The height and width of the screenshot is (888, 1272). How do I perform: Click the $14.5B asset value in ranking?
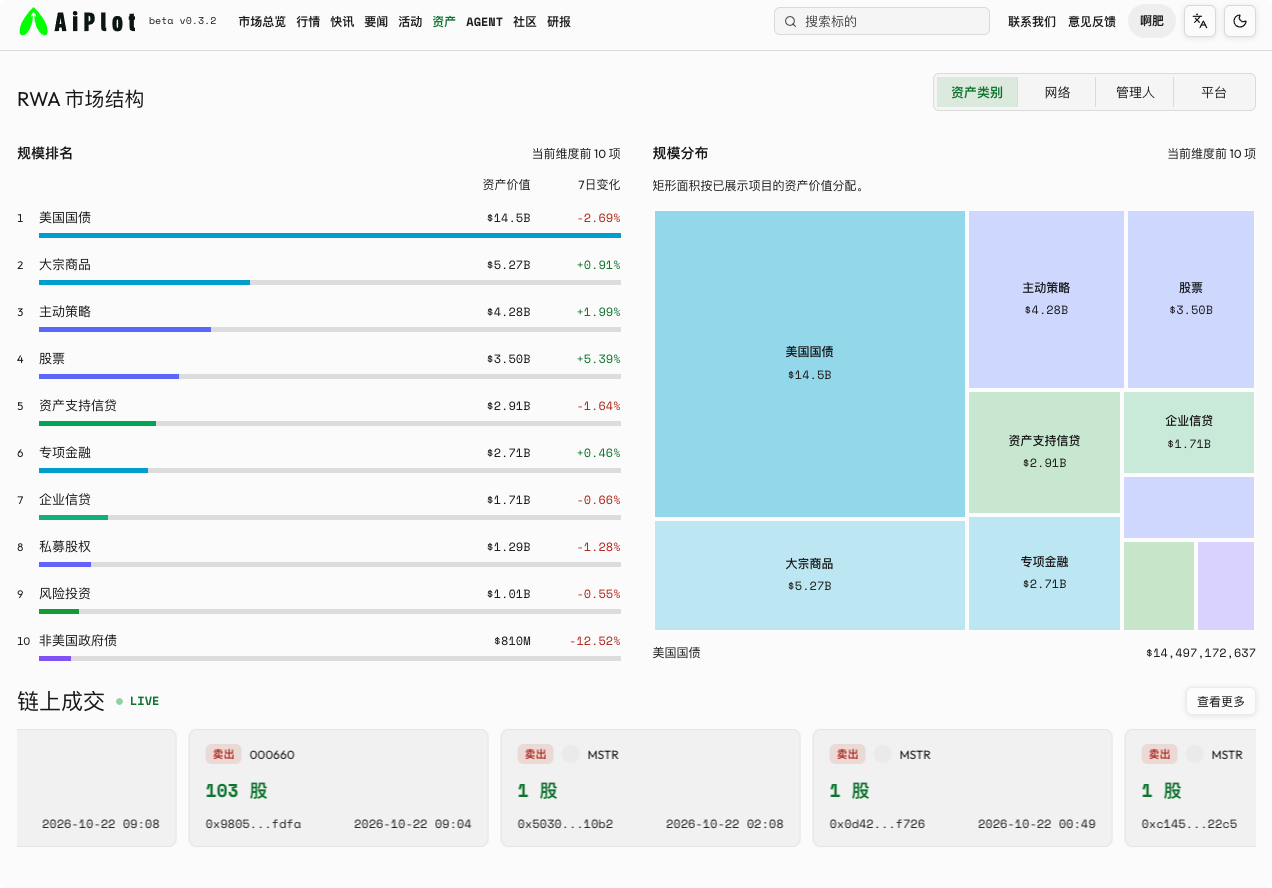[509, 218]
